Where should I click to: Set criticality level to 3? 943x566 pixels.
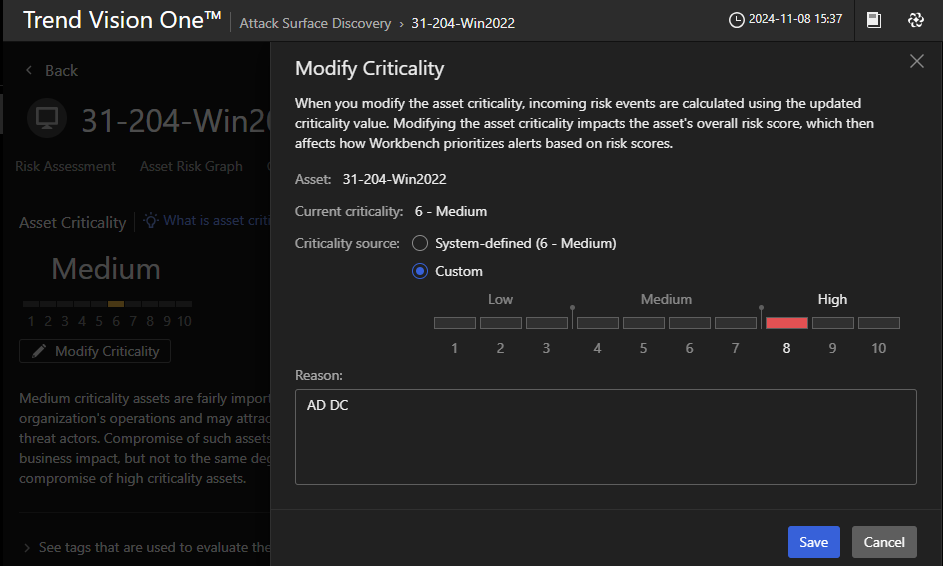[x=546, y=323]
